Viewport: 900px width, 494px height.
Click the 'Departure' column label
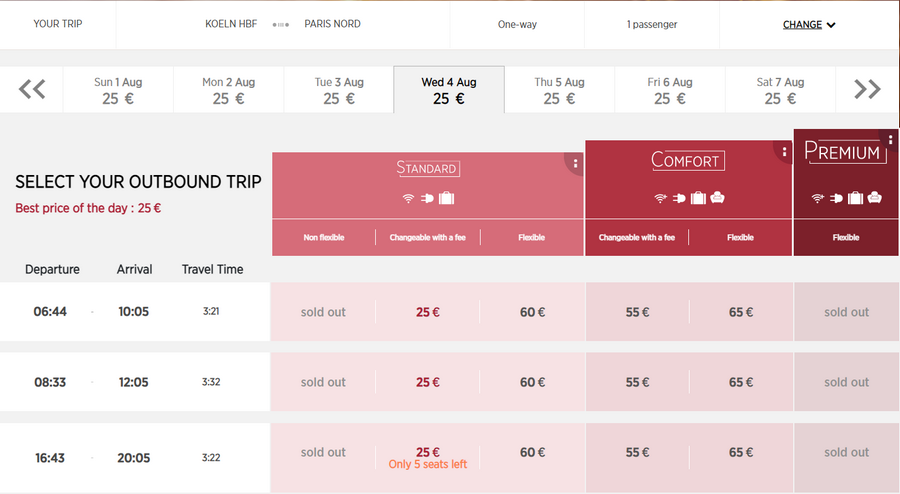(x=52, y=269)
